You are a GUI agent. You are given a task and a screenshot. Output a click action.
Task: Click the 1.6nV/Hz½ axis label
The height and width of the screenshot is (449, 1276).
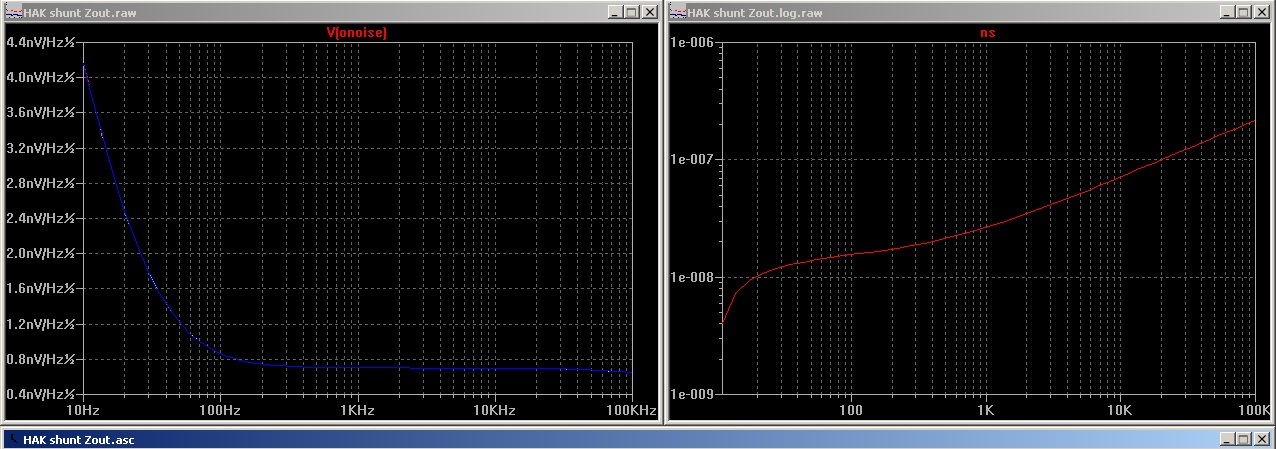coord(40,288)
